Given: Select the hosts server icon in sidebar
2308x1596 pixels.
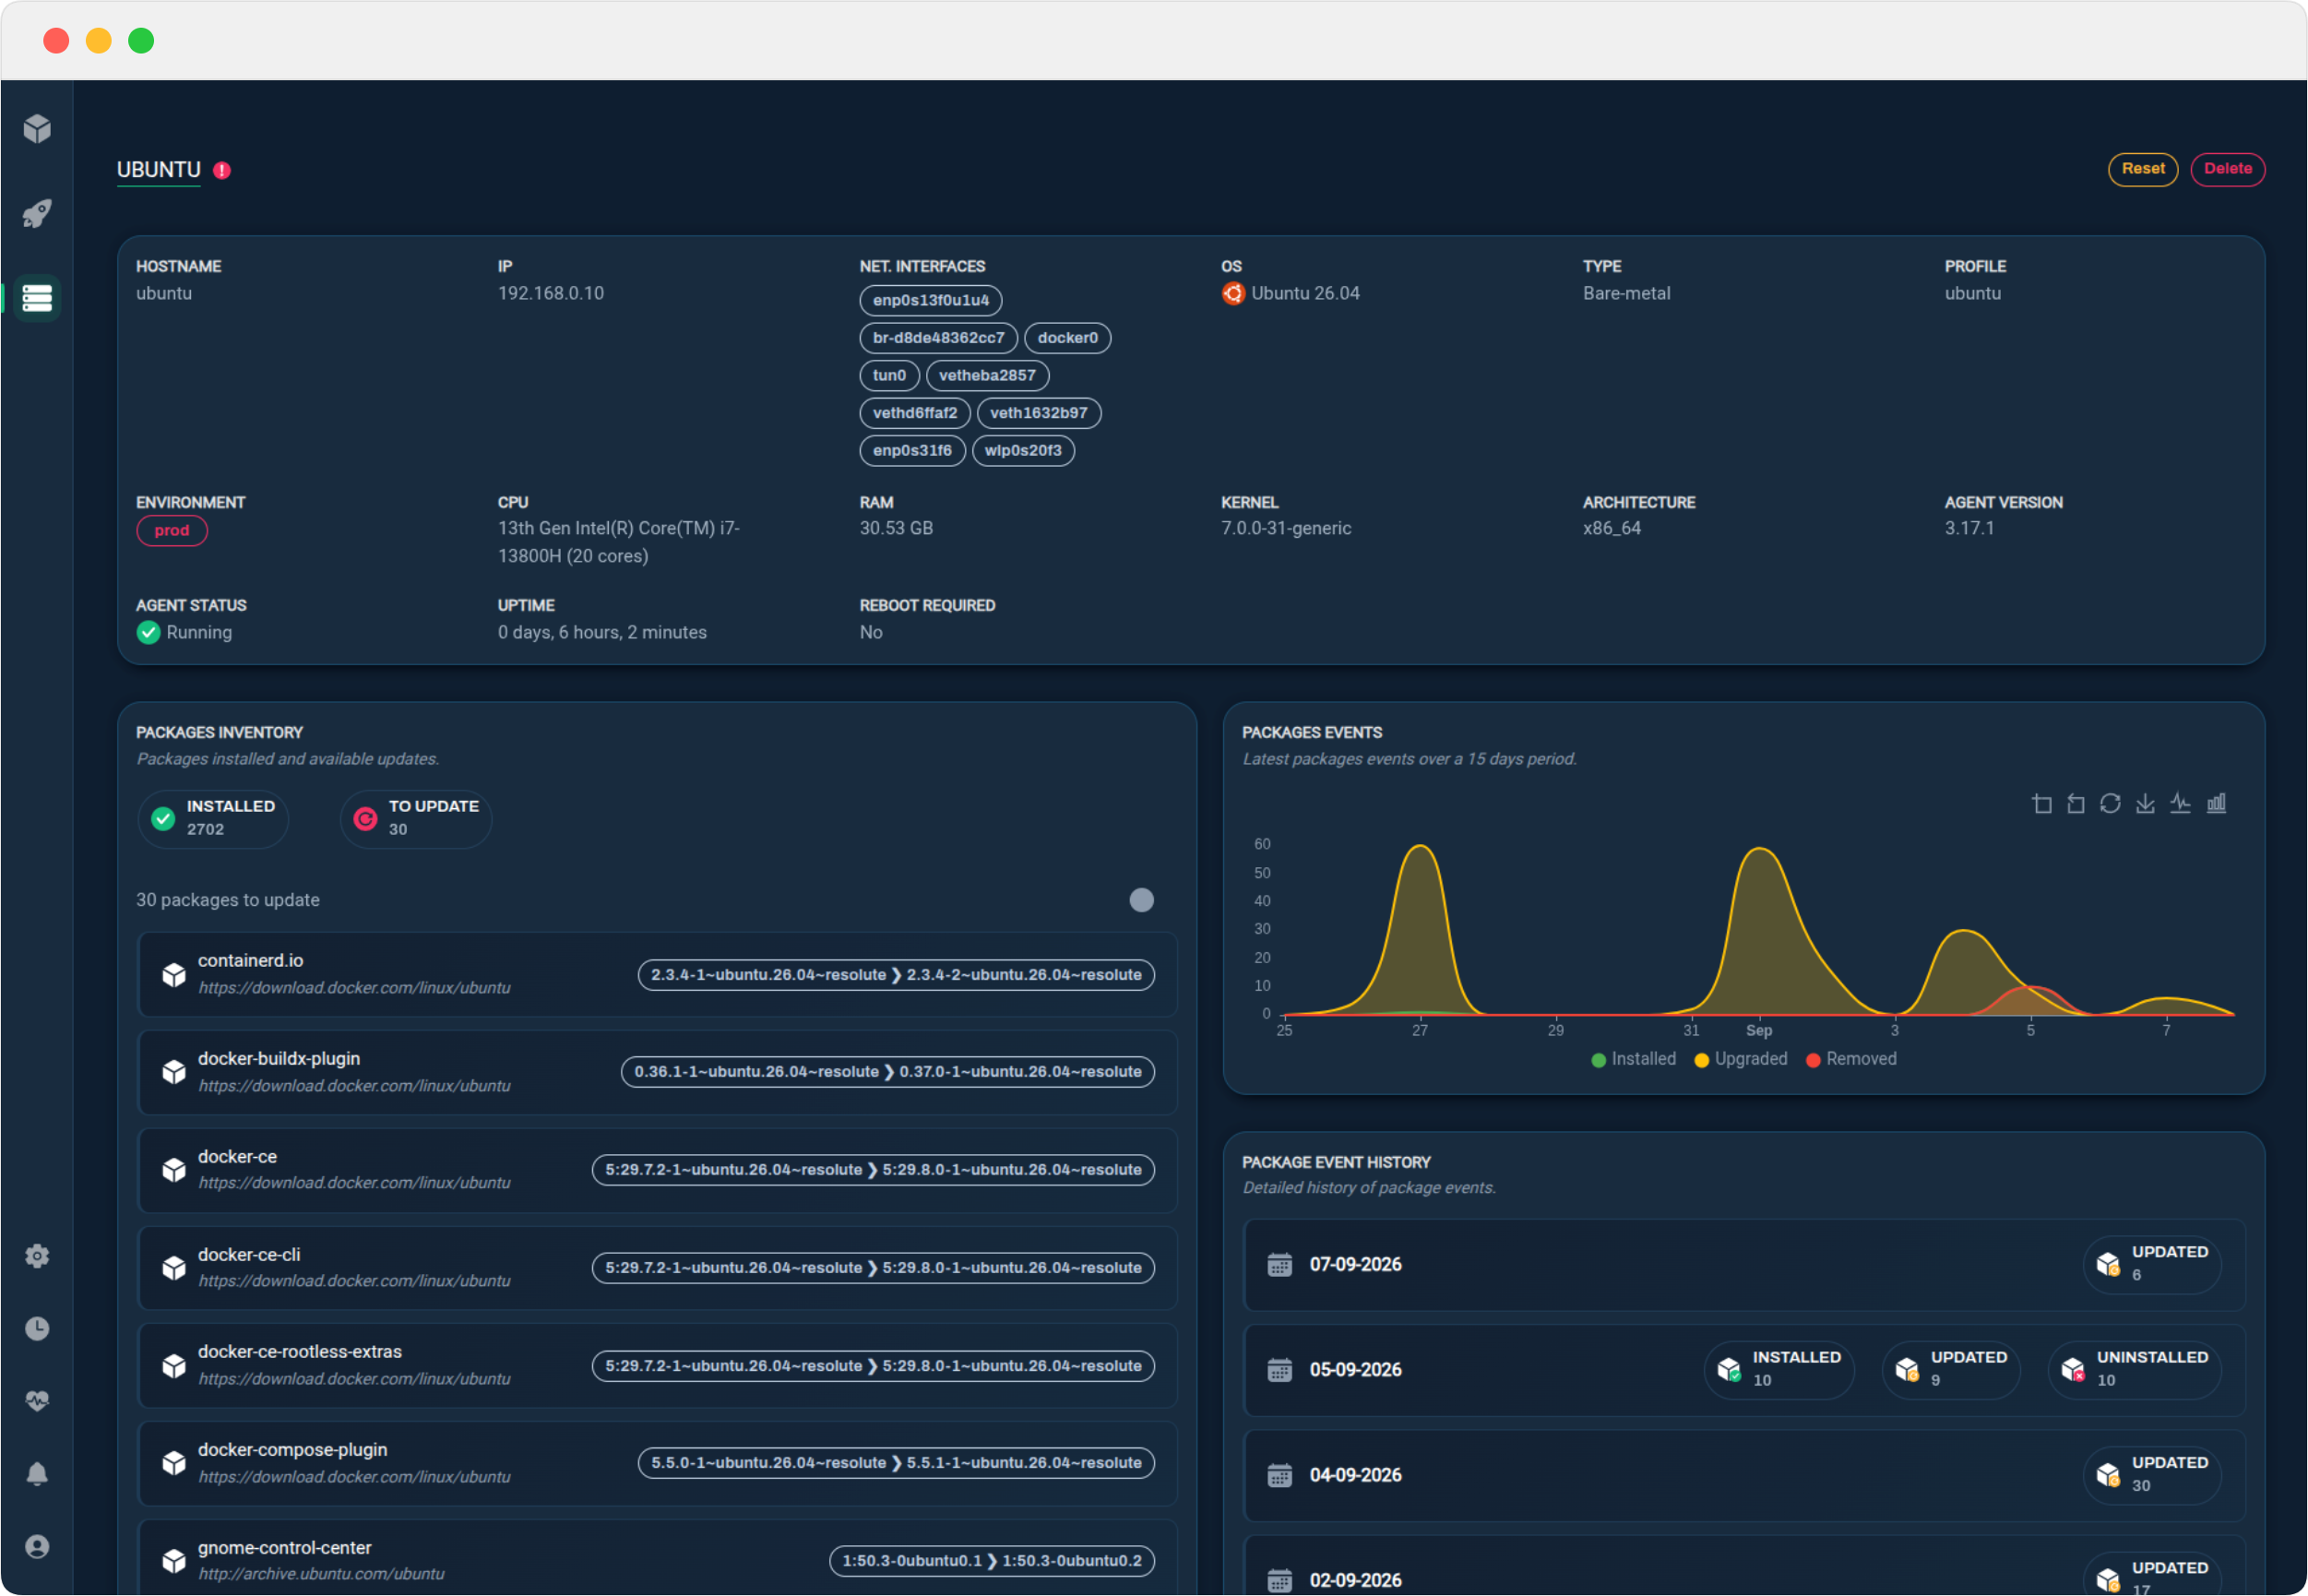Looking at the screenshot, I should click(x=37, y=298).
